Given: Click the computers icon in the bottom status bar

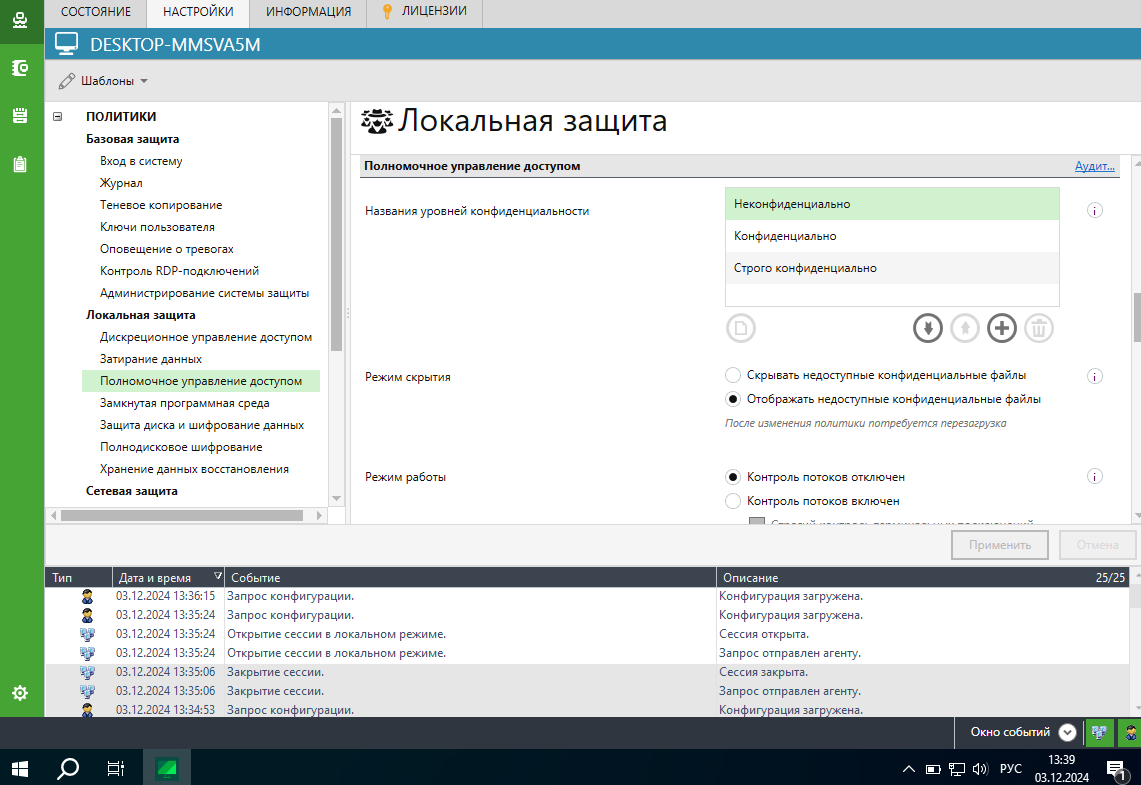Looking at the screenshot, I should [1100, 733].
